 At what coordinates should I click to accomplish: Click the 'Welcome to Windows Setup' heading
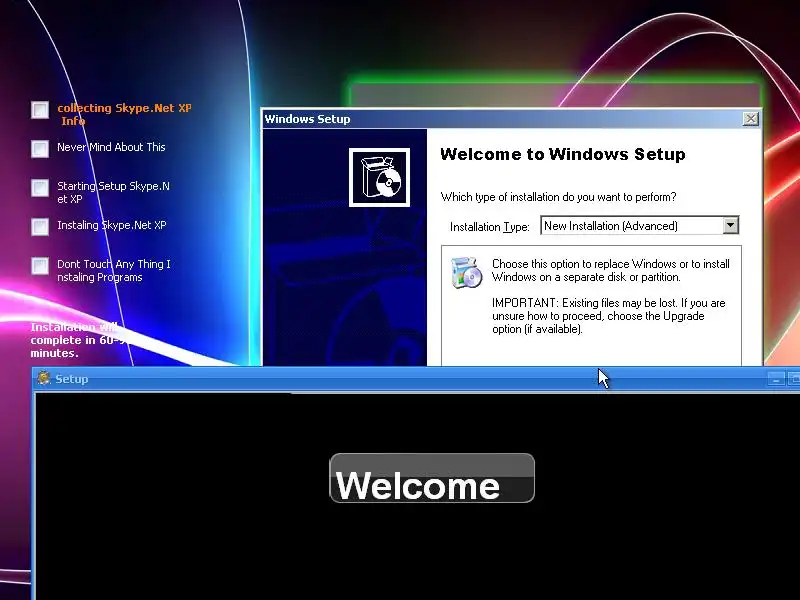tap(563, 154)
